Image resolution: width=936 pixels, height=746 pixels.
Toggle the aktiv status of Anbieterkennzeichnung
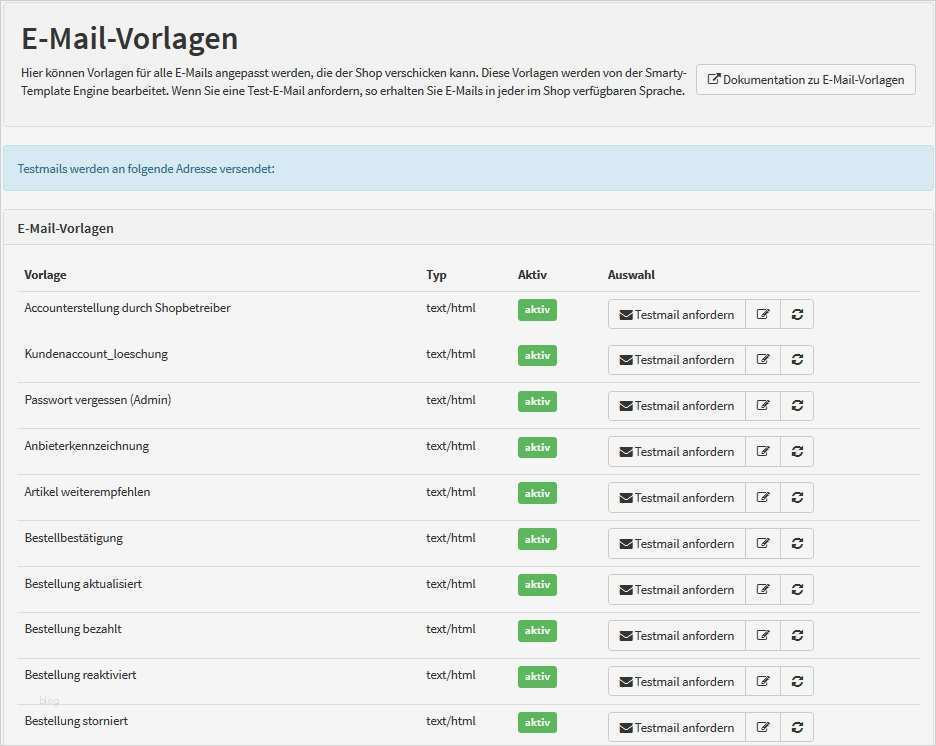(537, 447)
